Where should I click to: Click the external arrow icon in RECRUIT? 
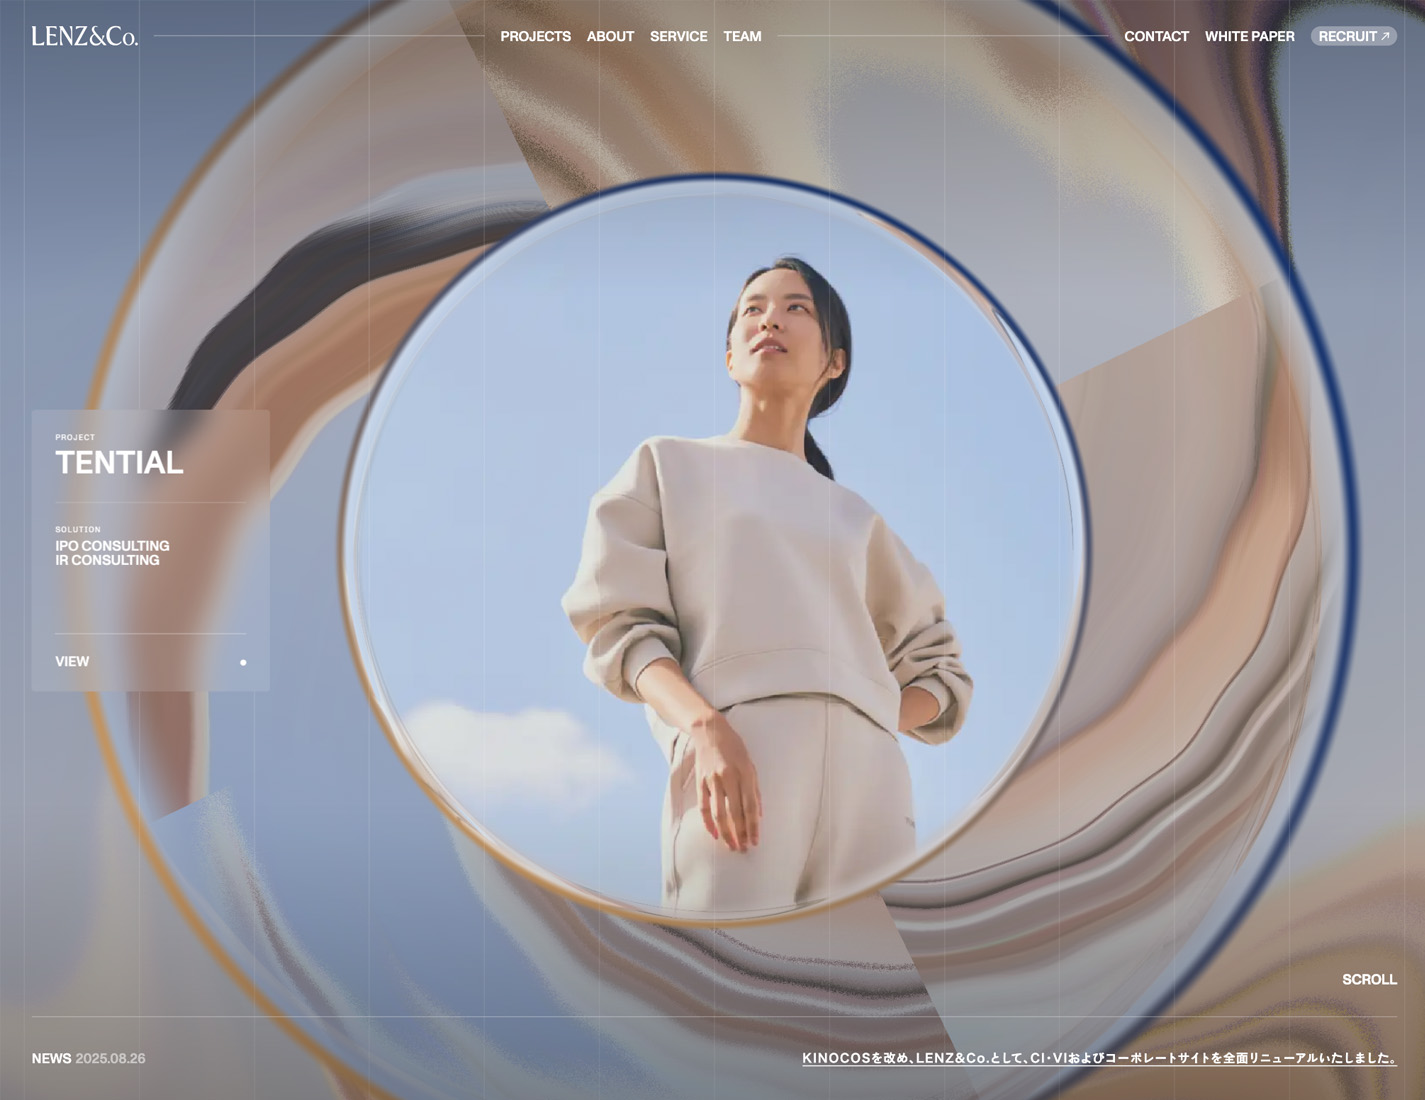coord(1385,36)
